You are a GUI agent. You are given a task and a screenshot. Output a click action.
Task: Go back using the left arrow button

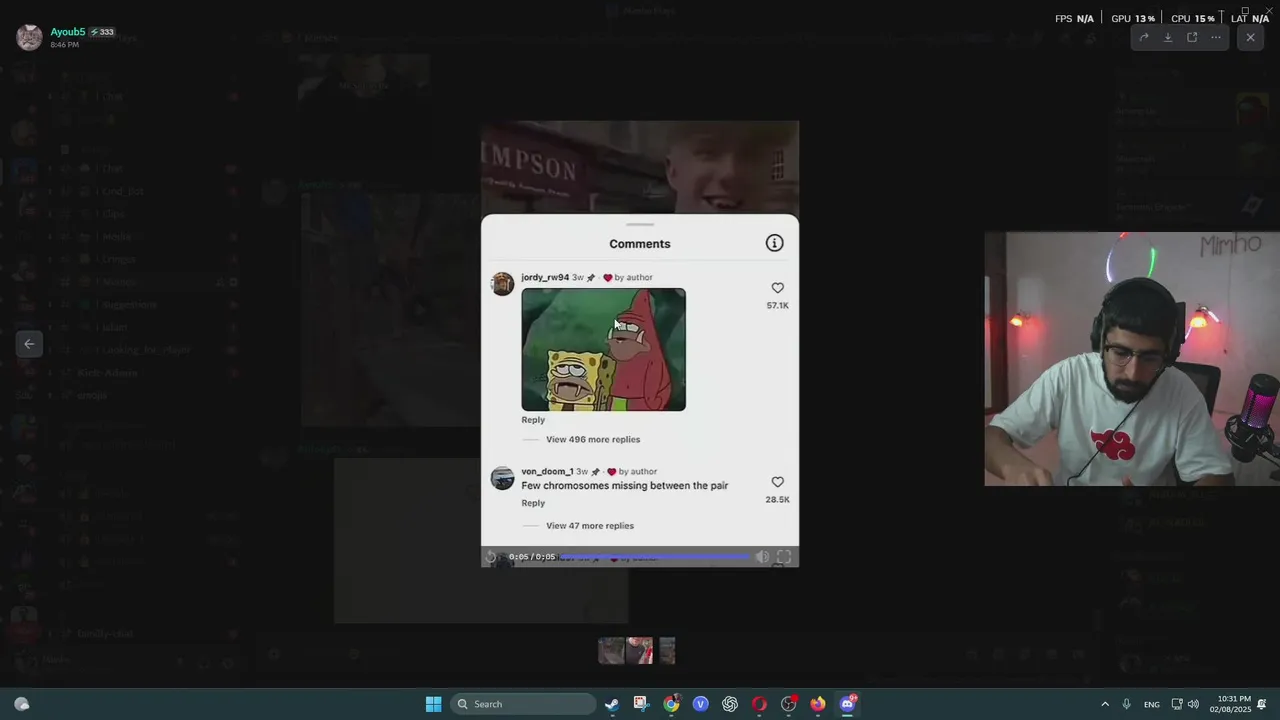[29, 344]
